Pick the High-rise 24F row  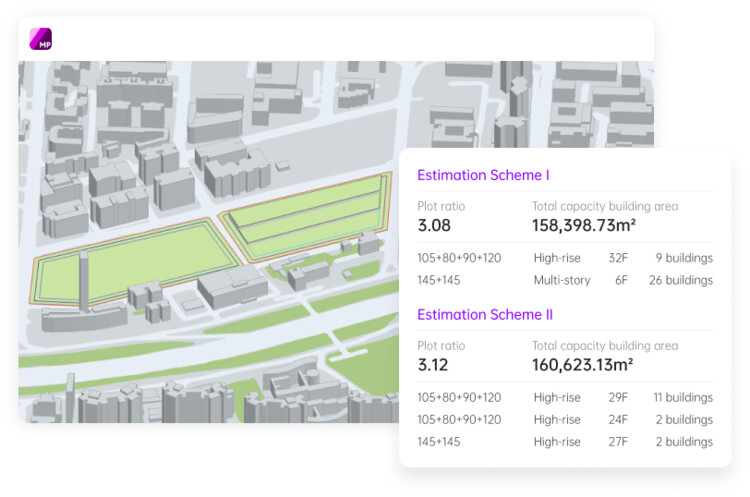[x=564, y=420]
